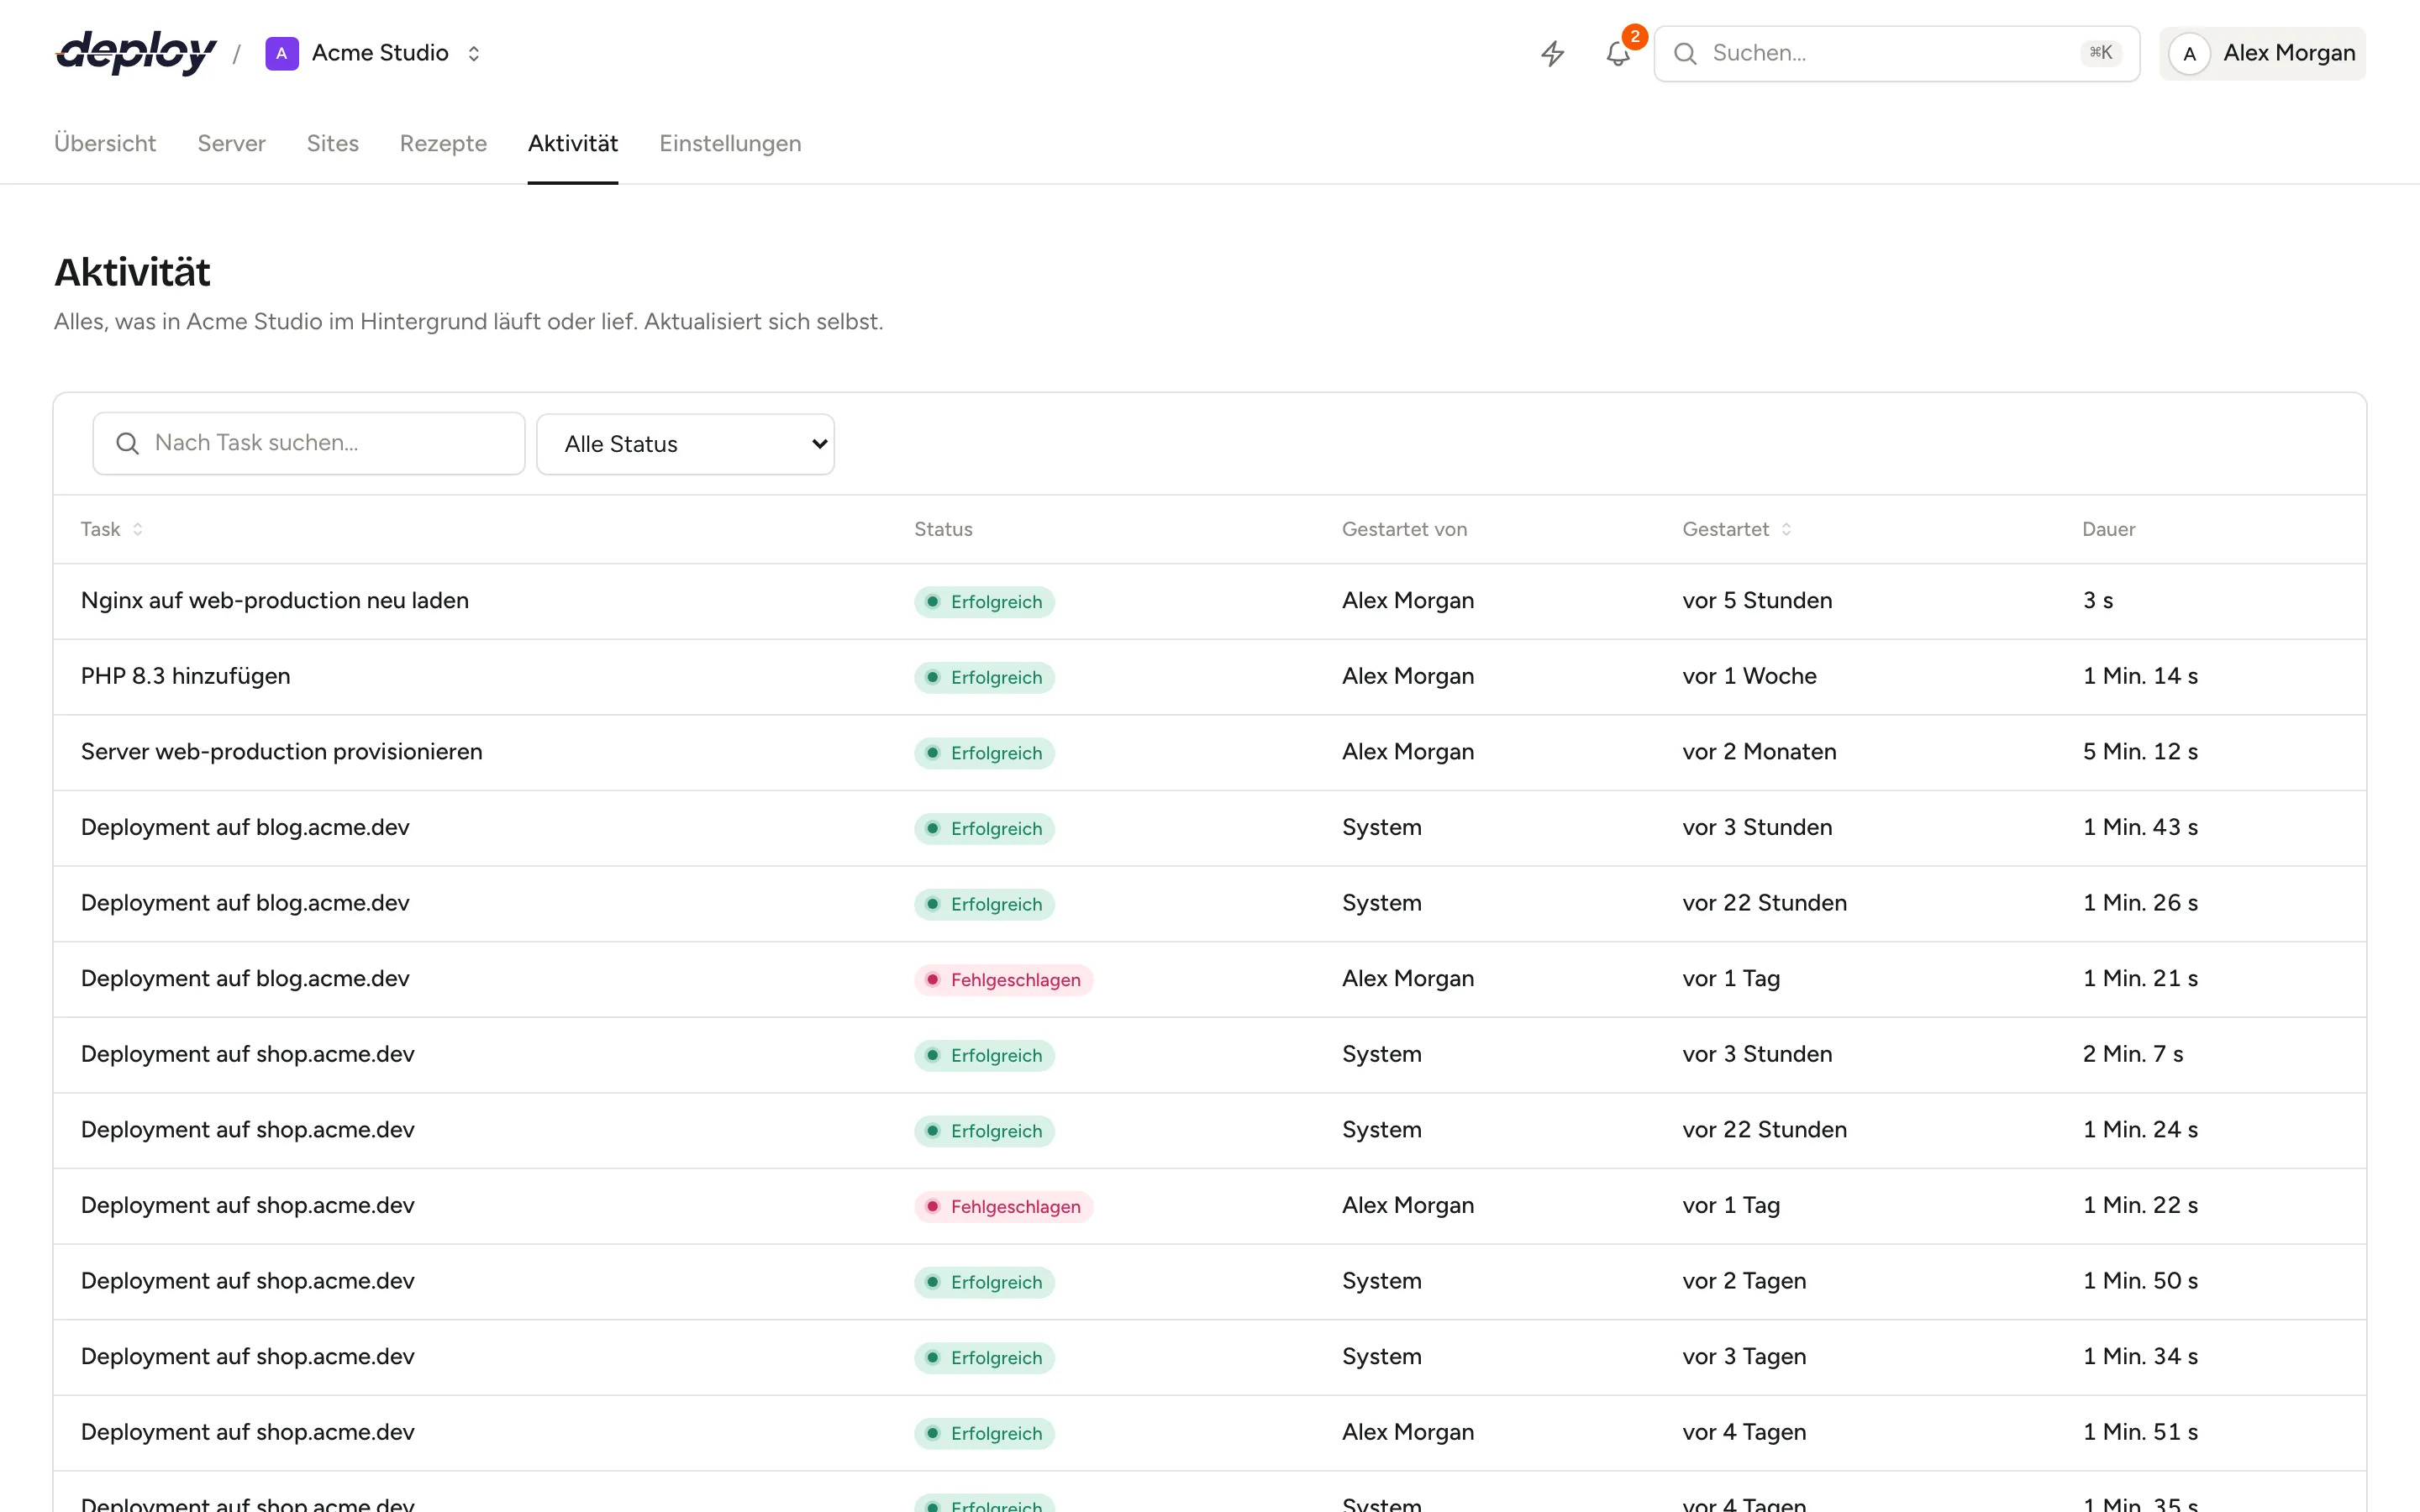The width and height of the screenshot is (2420, 1512).
Task: Open the Rezepte tab
Action: [x=443, y=143]
